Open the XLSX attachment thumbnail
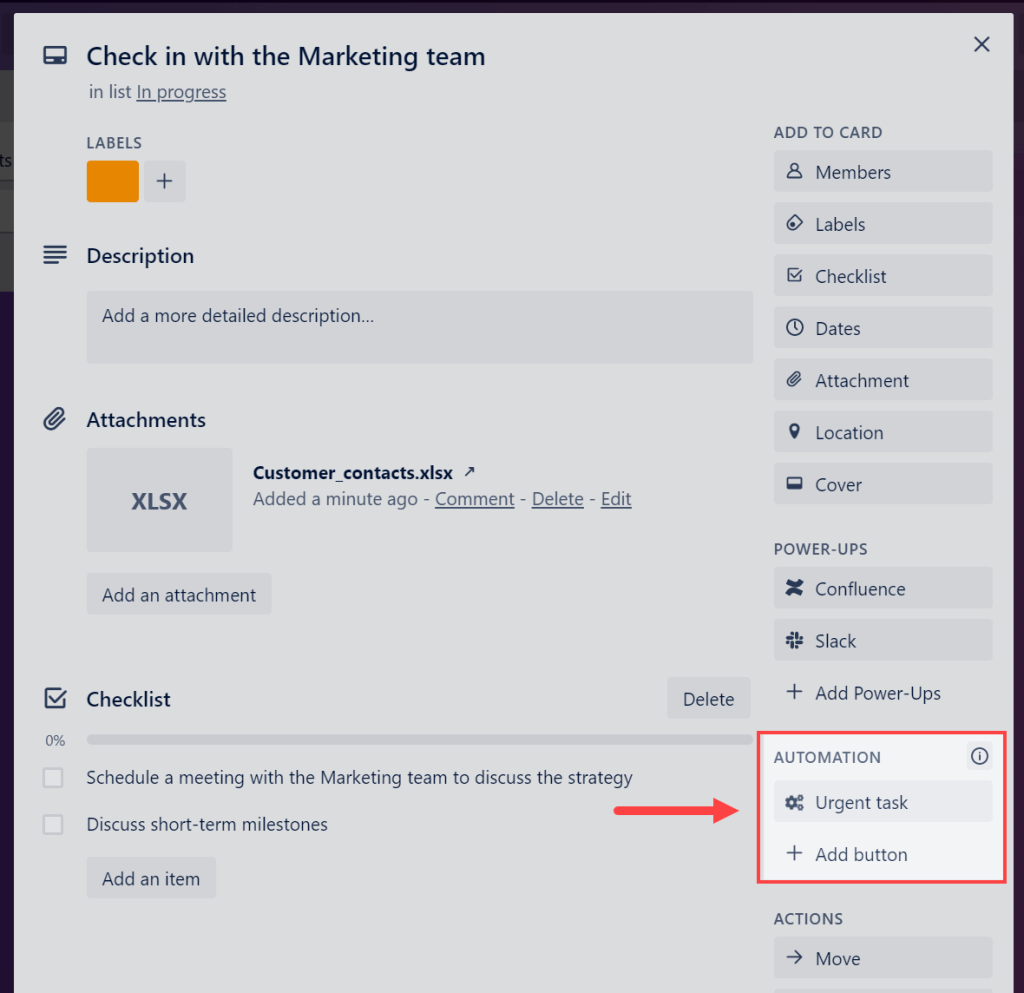Viewport: 1024px width, 993px height. pos(159,499)
